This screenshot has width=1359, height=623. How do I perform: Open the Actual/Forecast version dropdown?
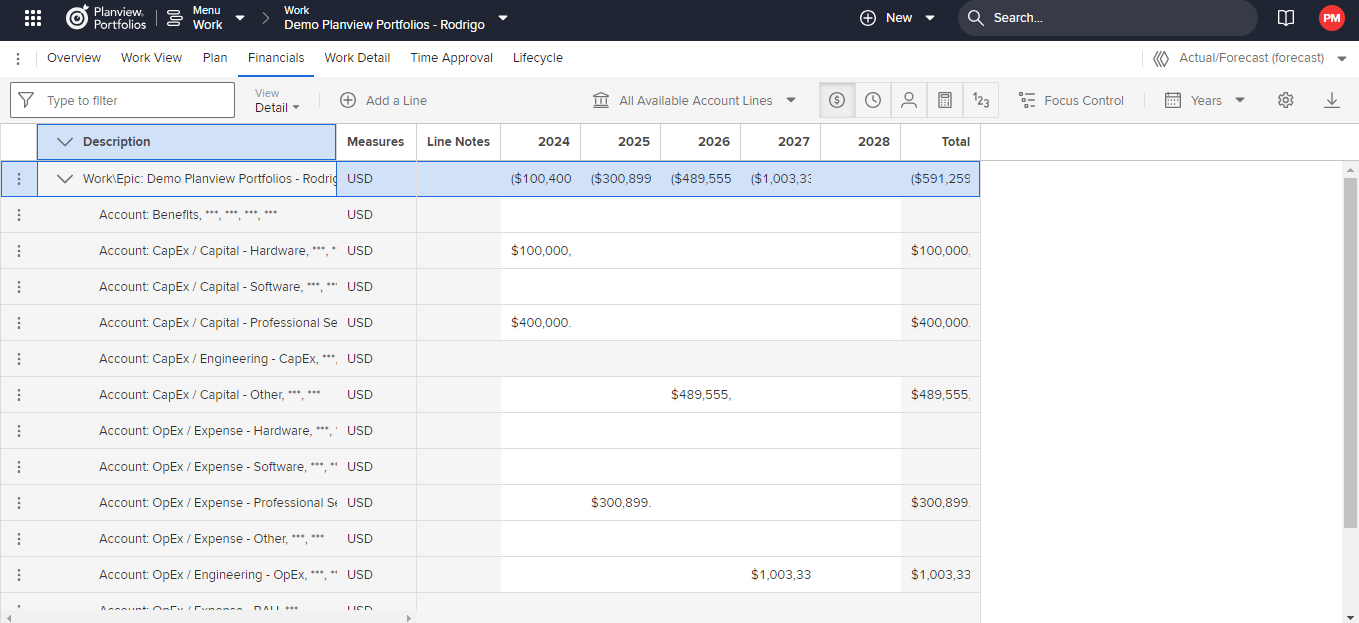pyautogui.click(x=1250, y=59)
